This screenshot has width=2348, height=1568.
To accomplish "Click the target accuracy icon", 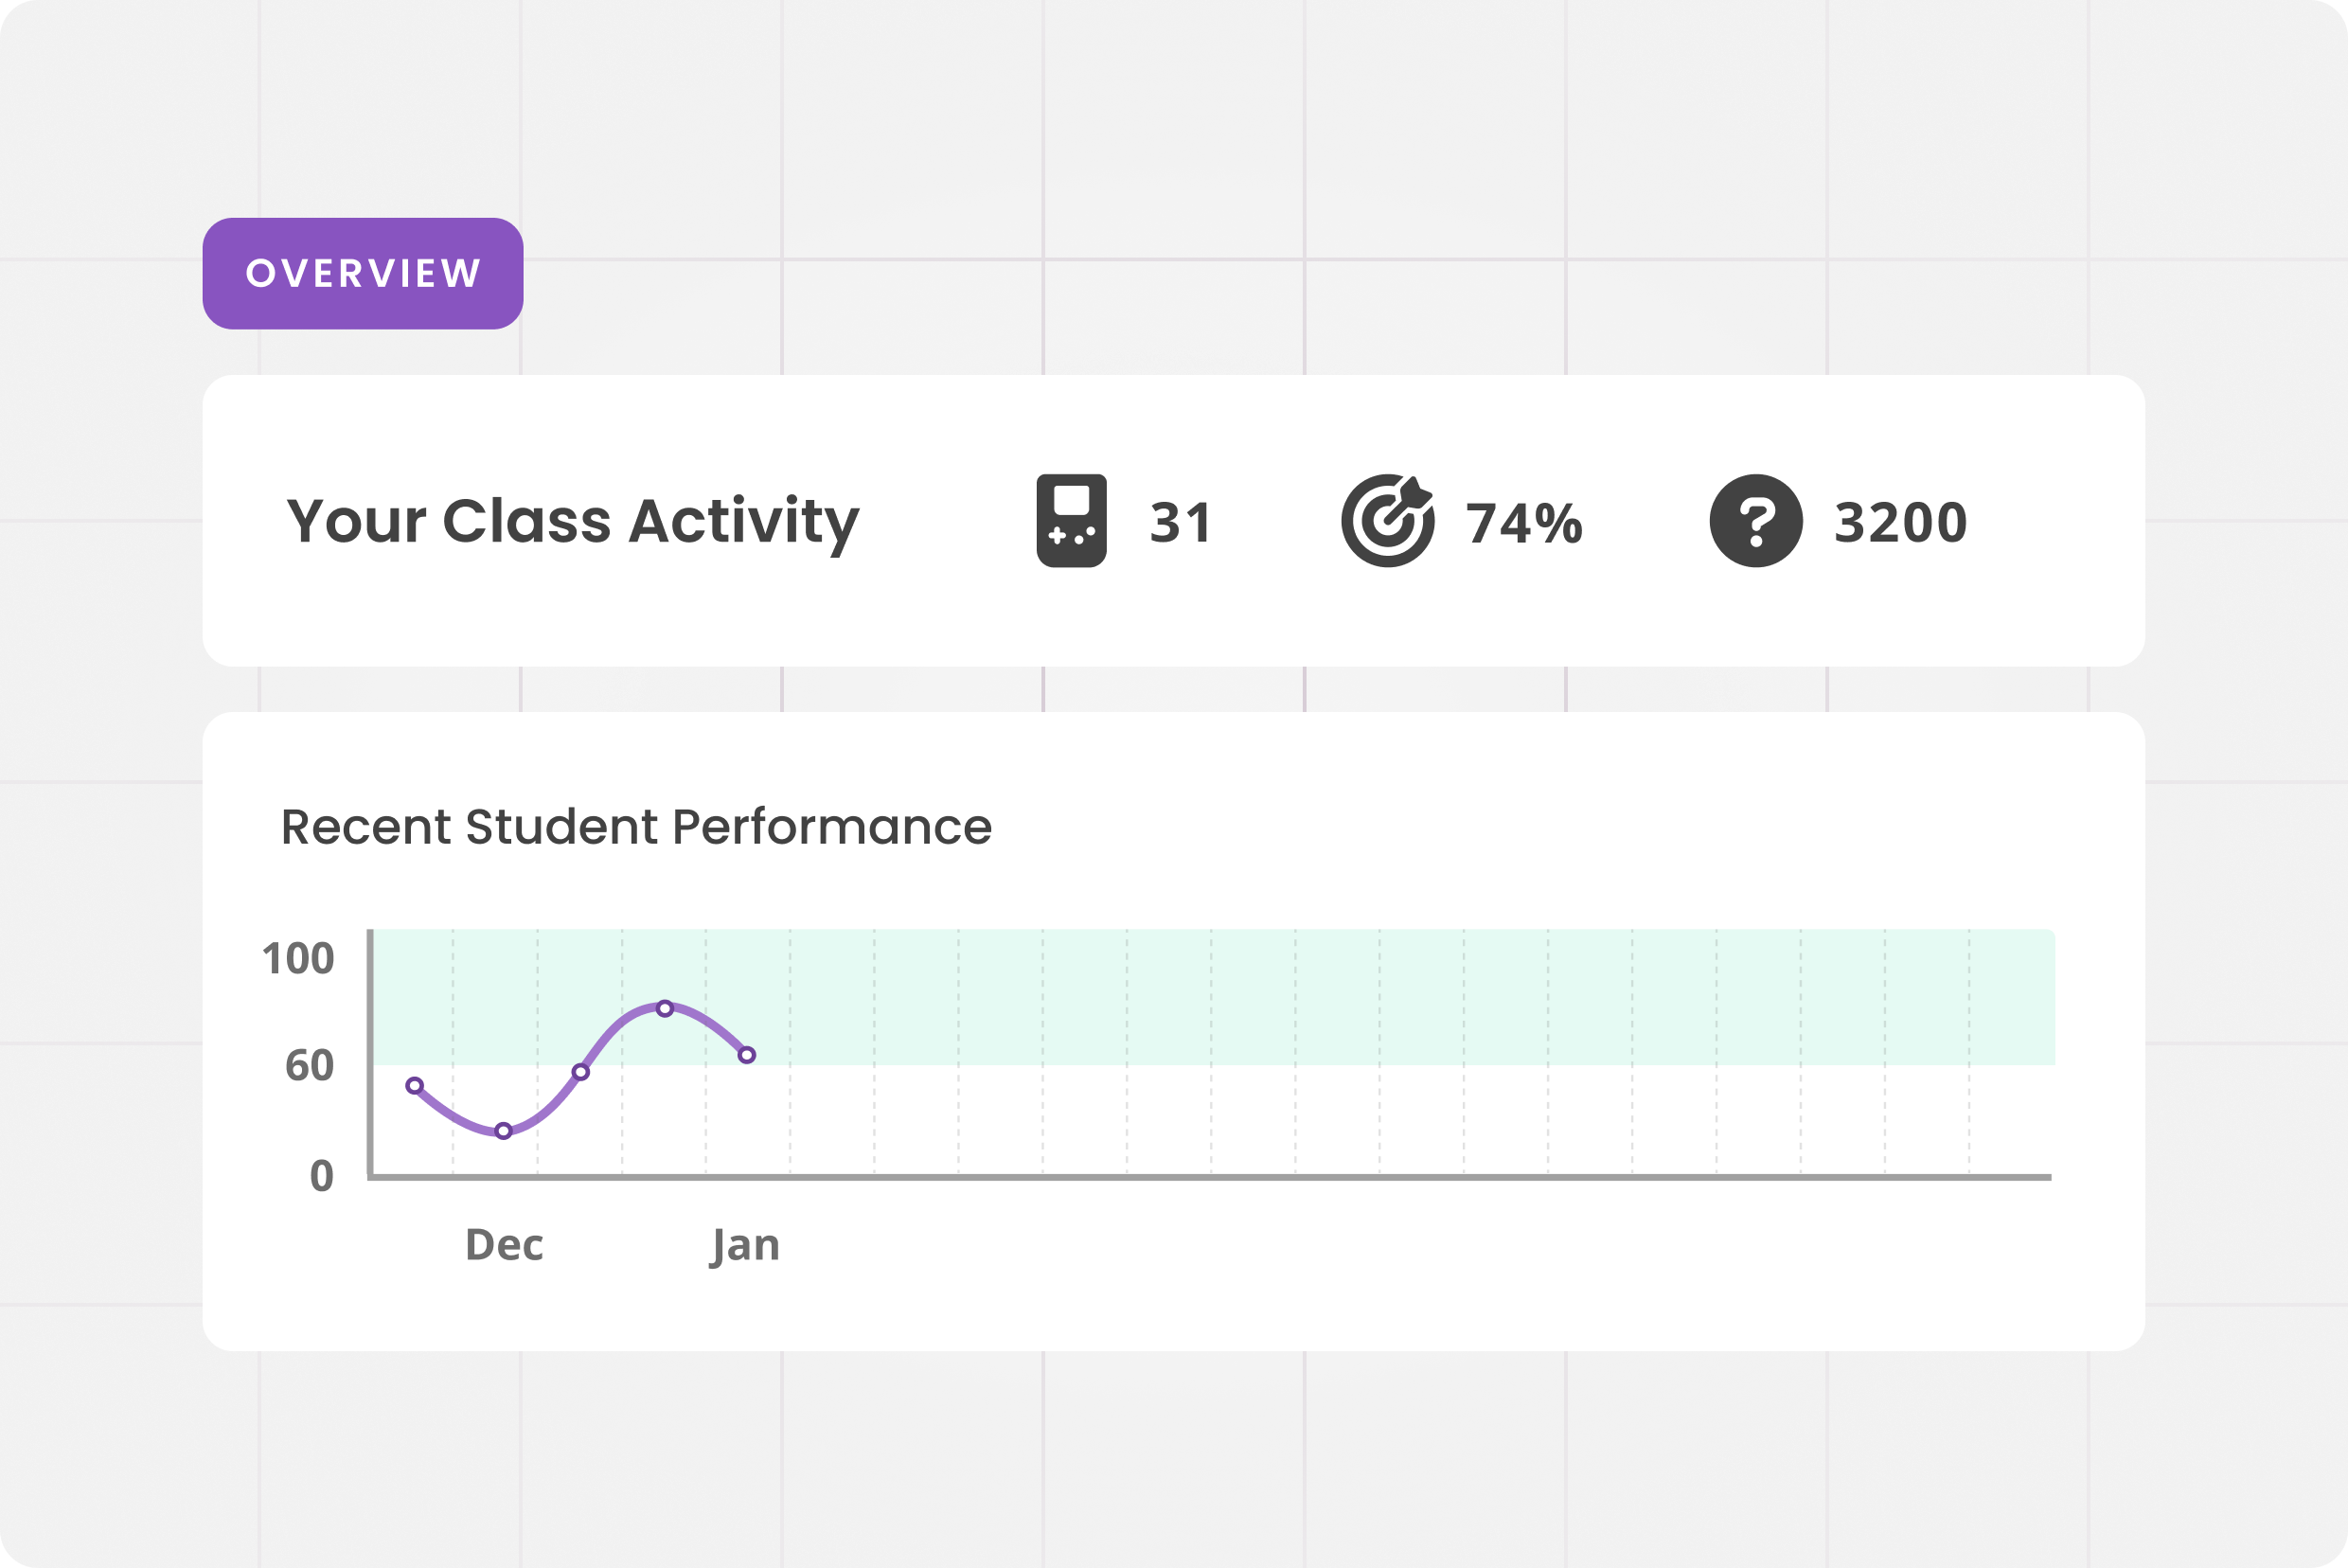I will point(1387,521).
